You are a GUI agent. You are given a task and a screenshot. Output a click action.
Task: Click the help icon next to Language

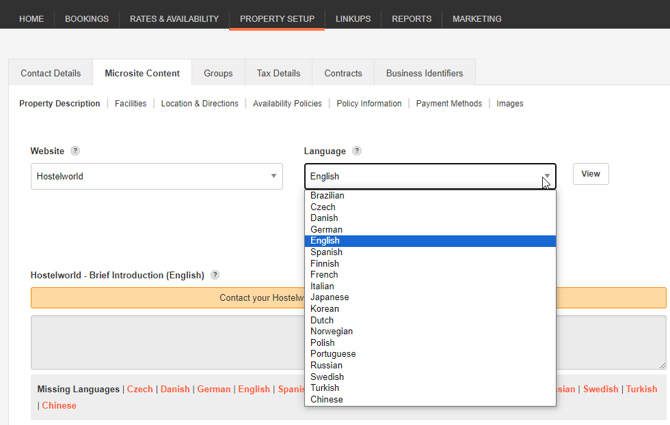(357, 151)
